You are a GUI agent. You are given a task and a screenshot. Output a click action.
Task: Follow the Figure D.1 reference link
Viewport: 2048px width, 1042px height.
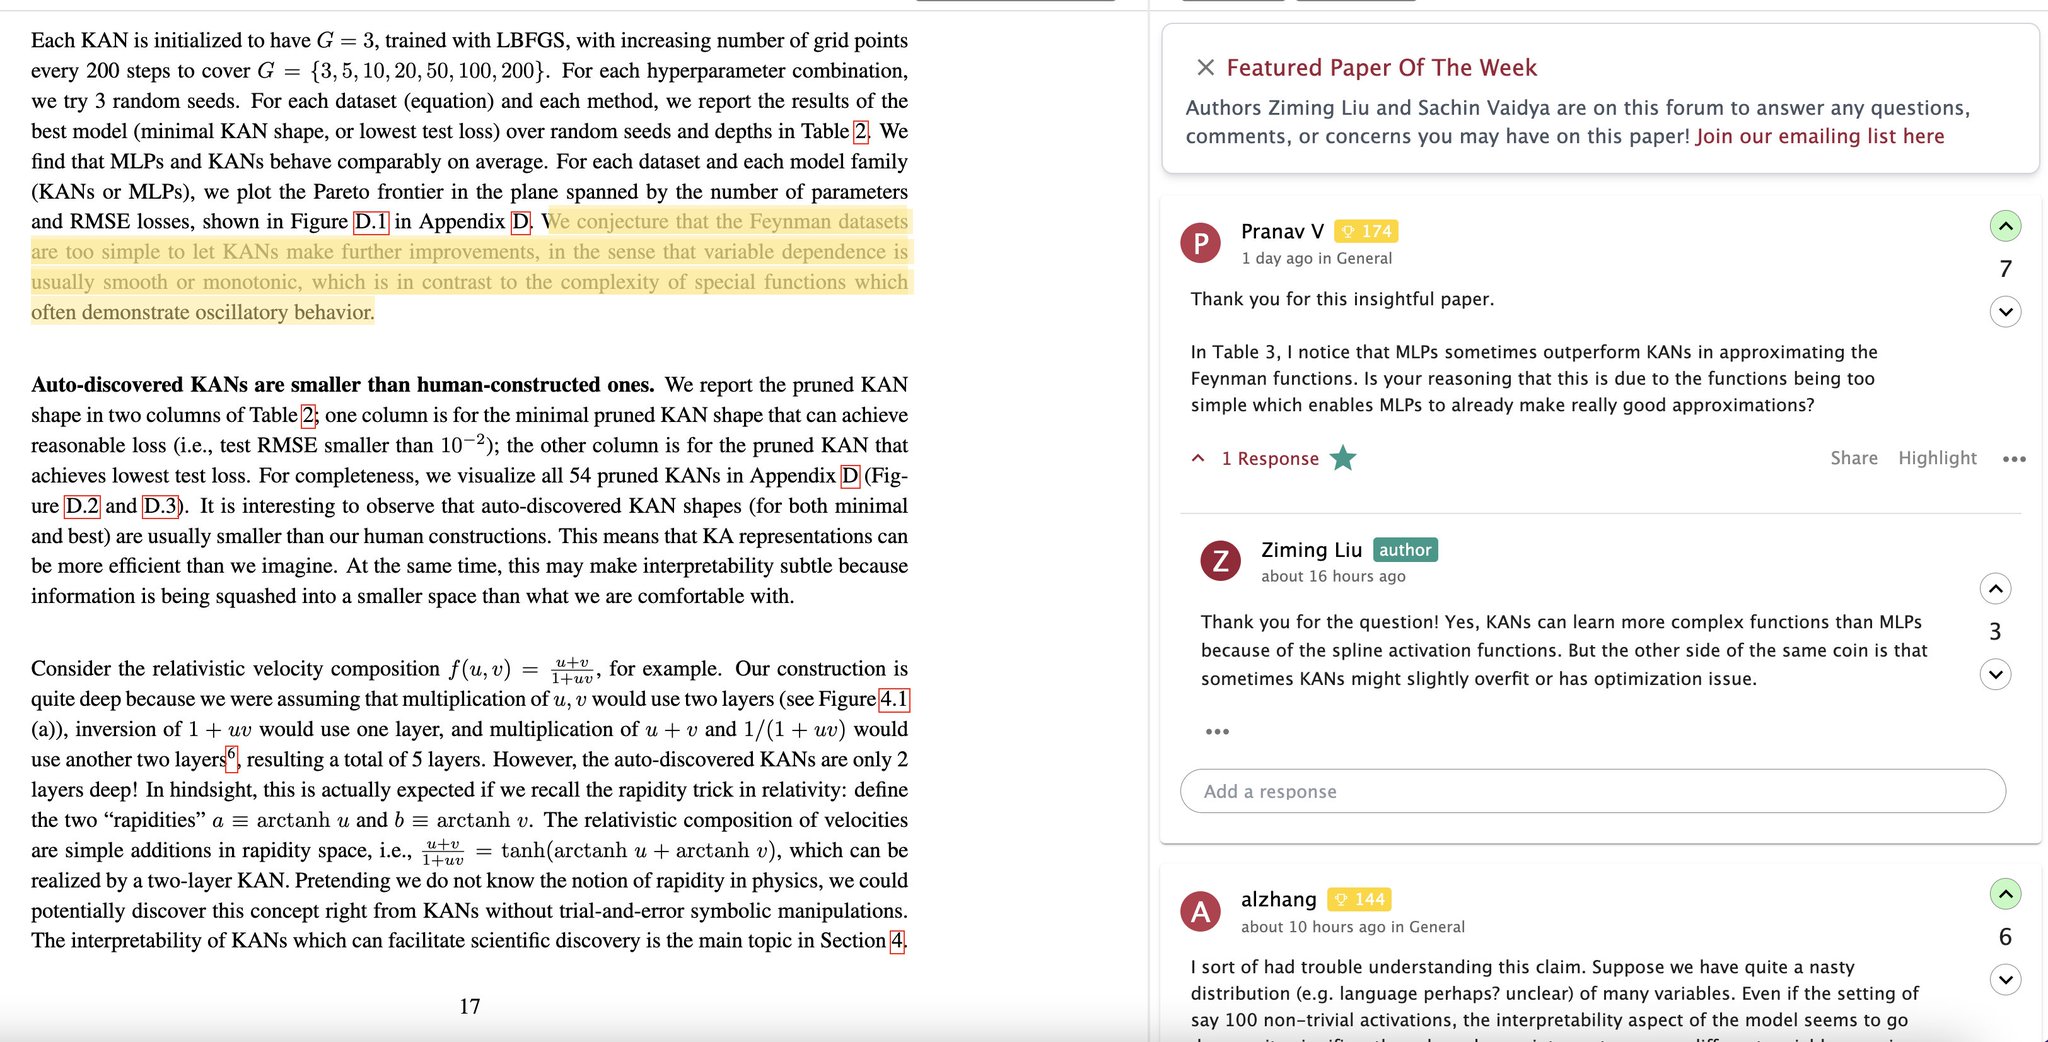tap(371, 221)
